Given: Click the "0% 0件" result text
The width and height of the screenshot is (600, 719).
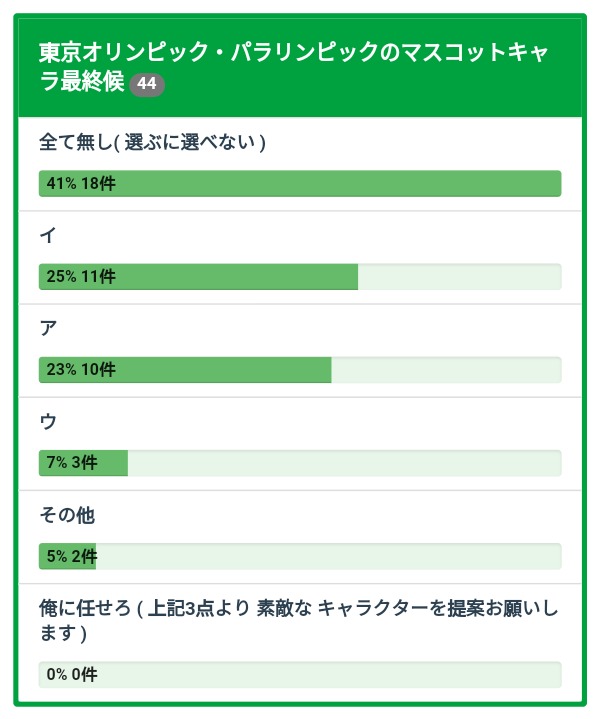Looking at the screenshot, I should click(x=72, y=675).
